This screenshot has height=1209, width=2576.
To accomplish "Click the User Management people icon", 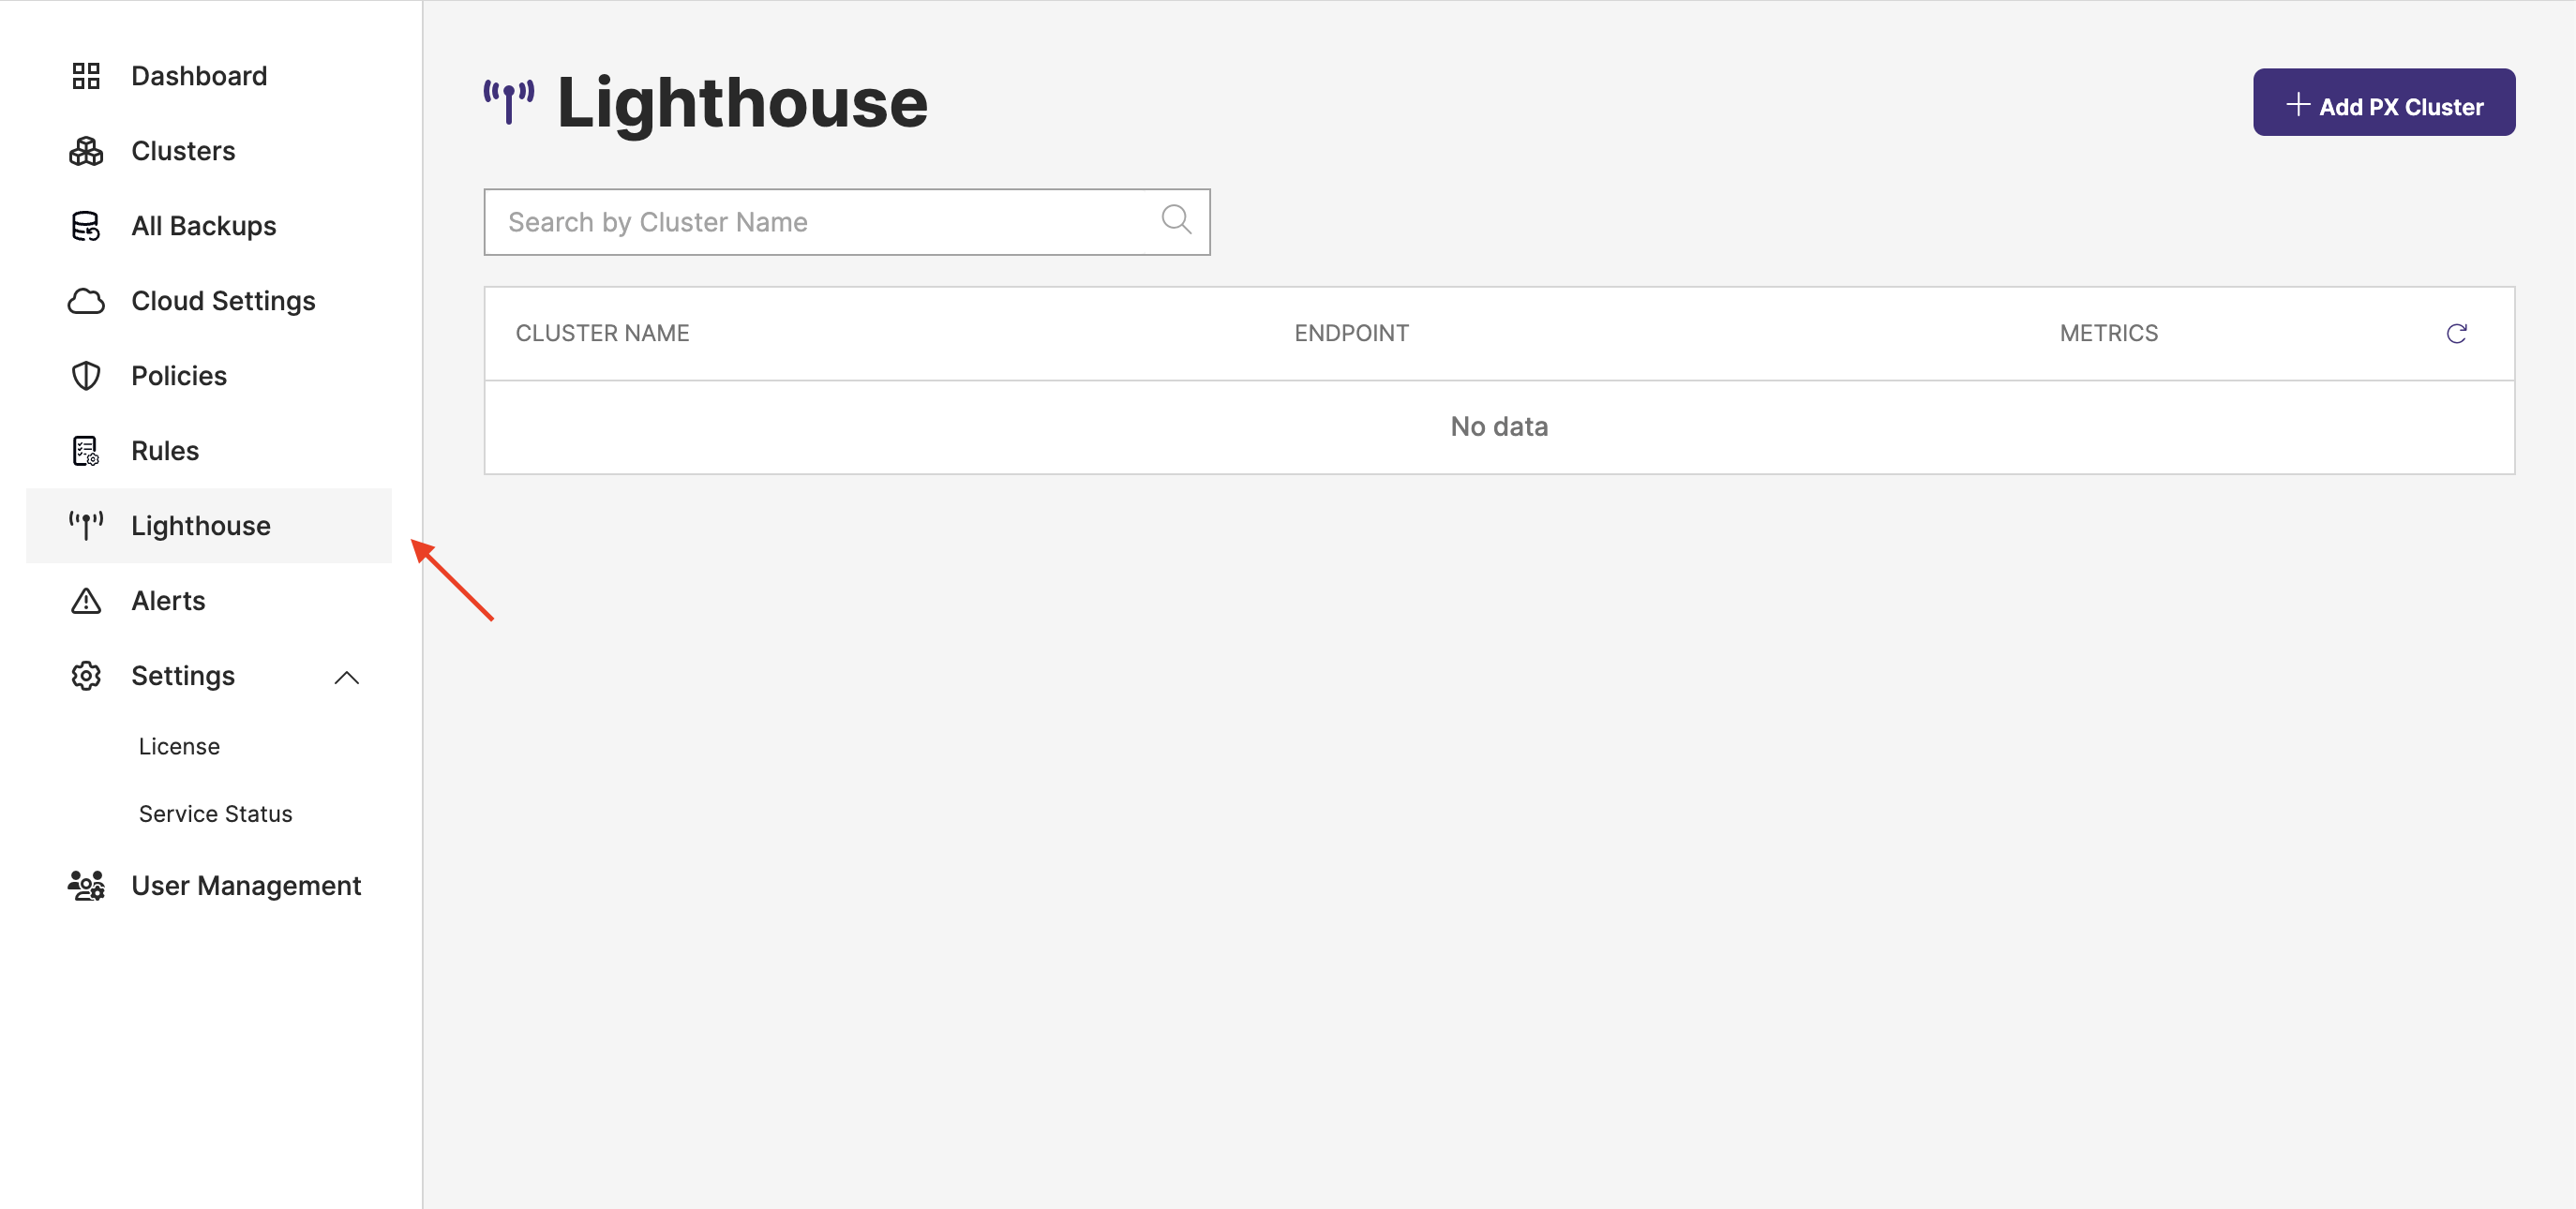I will (86, 886).
